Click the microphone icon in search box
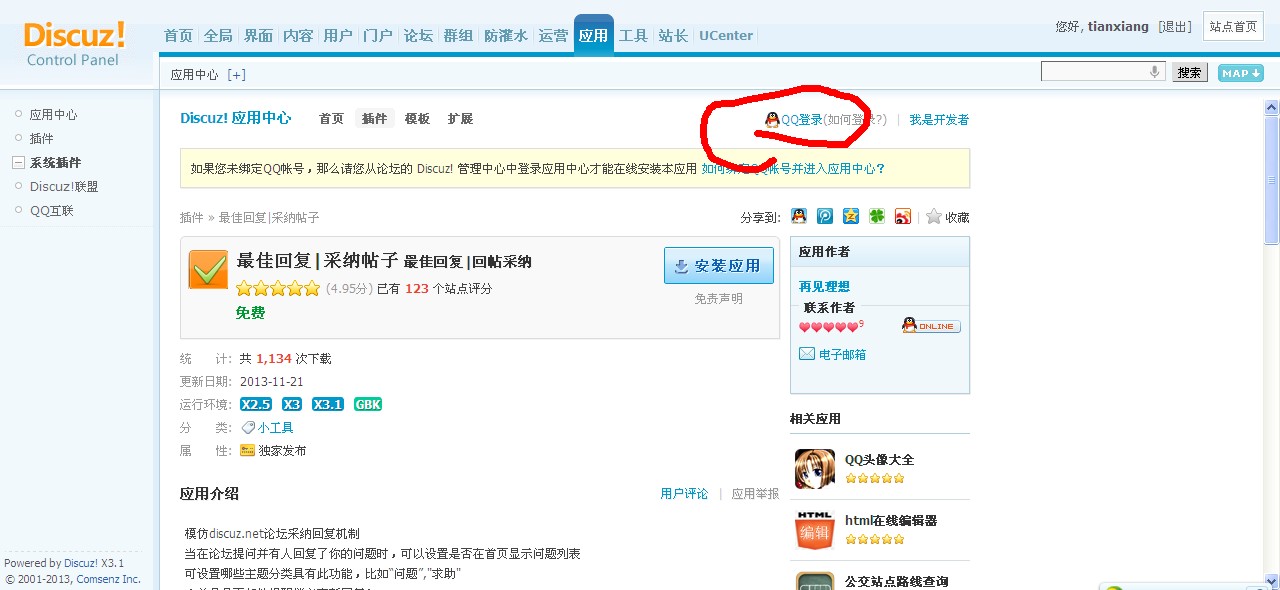The image size is (1280, 590). pos(1155,72)
